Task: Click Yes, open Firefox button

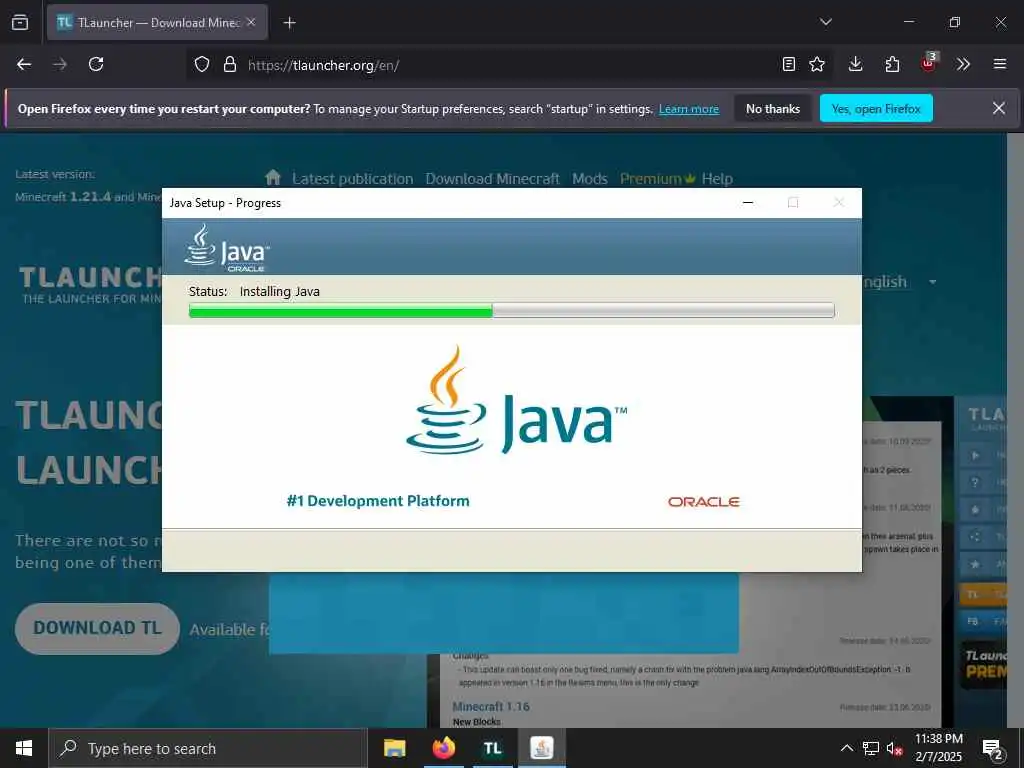Action: click(876, 108)
